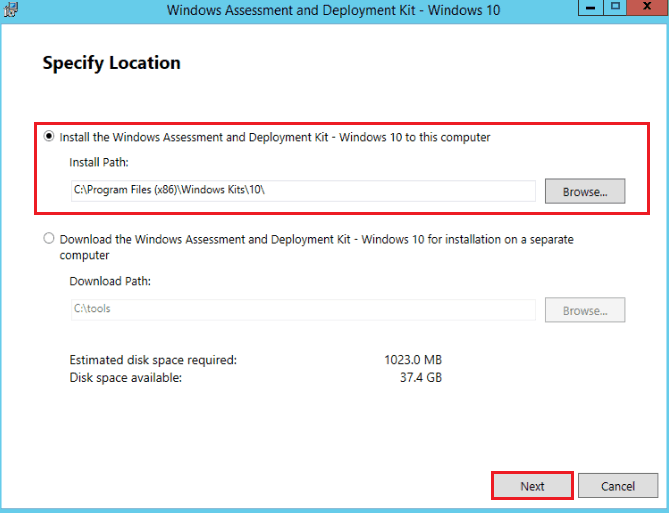The image size is (669, 513).
Task: Close the ADK setup window
Action: (647, 7)
